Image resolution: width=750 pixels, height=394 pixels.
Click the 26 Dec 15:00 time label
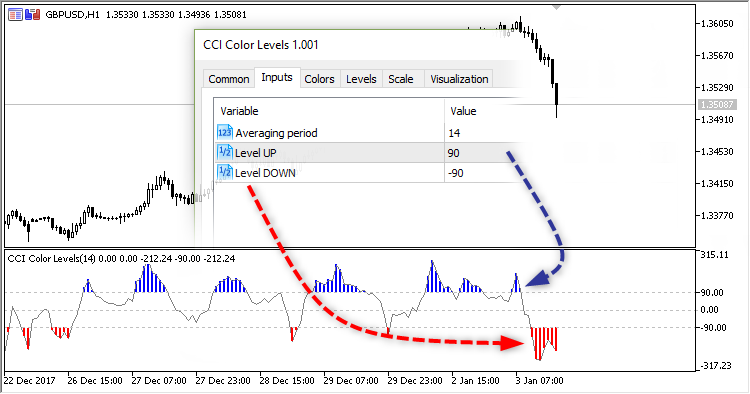coord(95,381)
